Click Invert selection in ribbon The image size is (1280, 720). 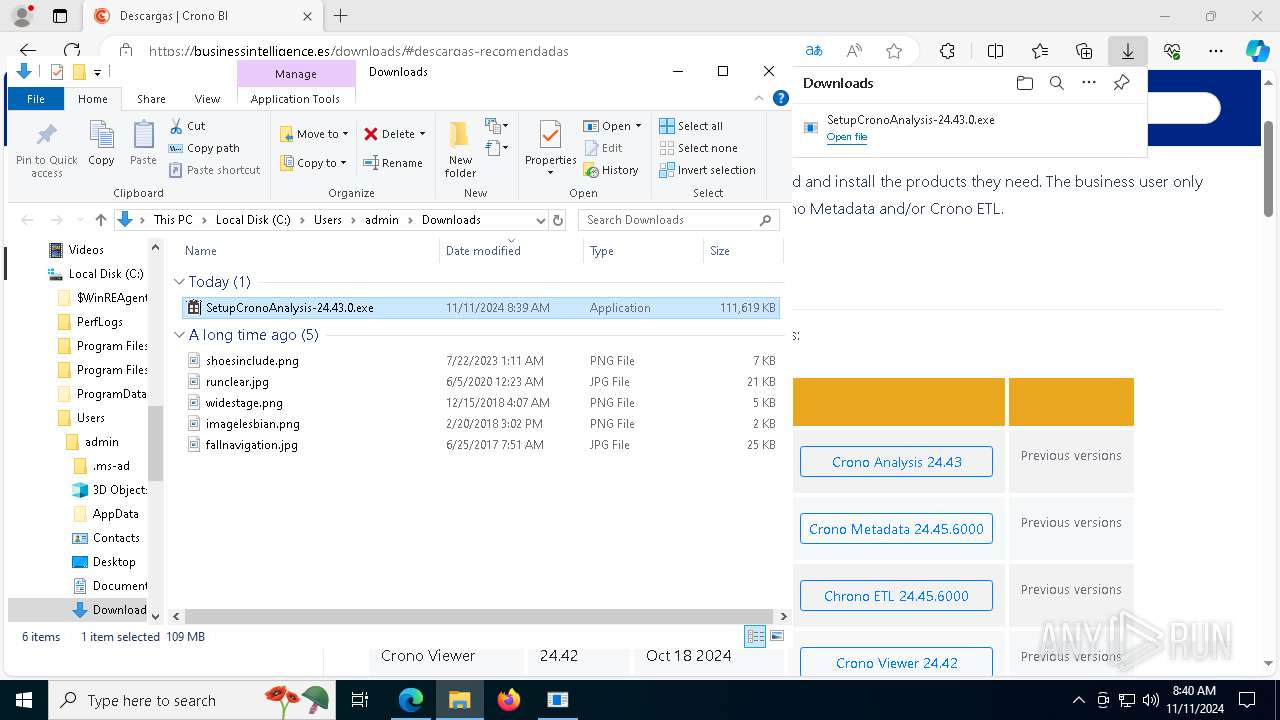pyautogui.click(x=707, y=170)
